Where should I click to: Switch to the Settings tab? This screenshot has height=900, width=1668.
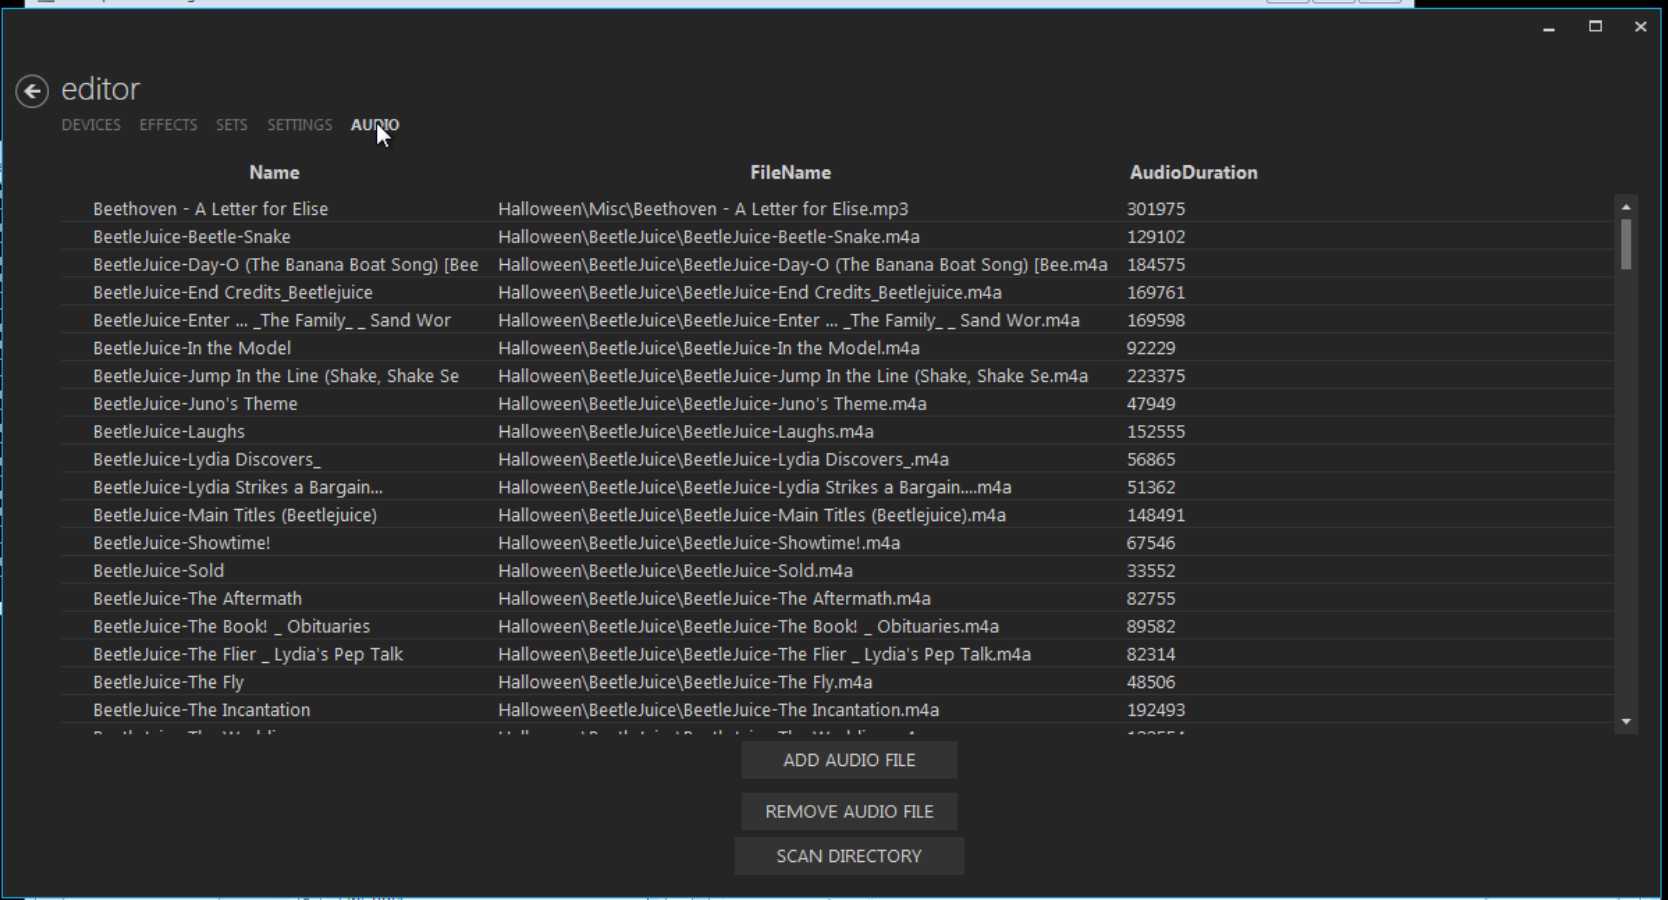299,125
